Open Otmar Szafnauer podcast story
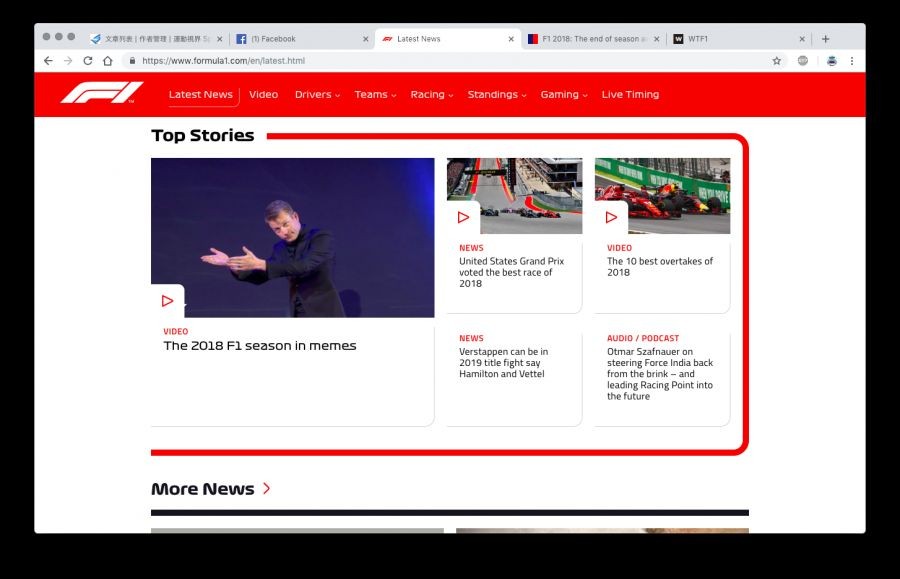This screenshot has width=900, height=579. point(659,373)
